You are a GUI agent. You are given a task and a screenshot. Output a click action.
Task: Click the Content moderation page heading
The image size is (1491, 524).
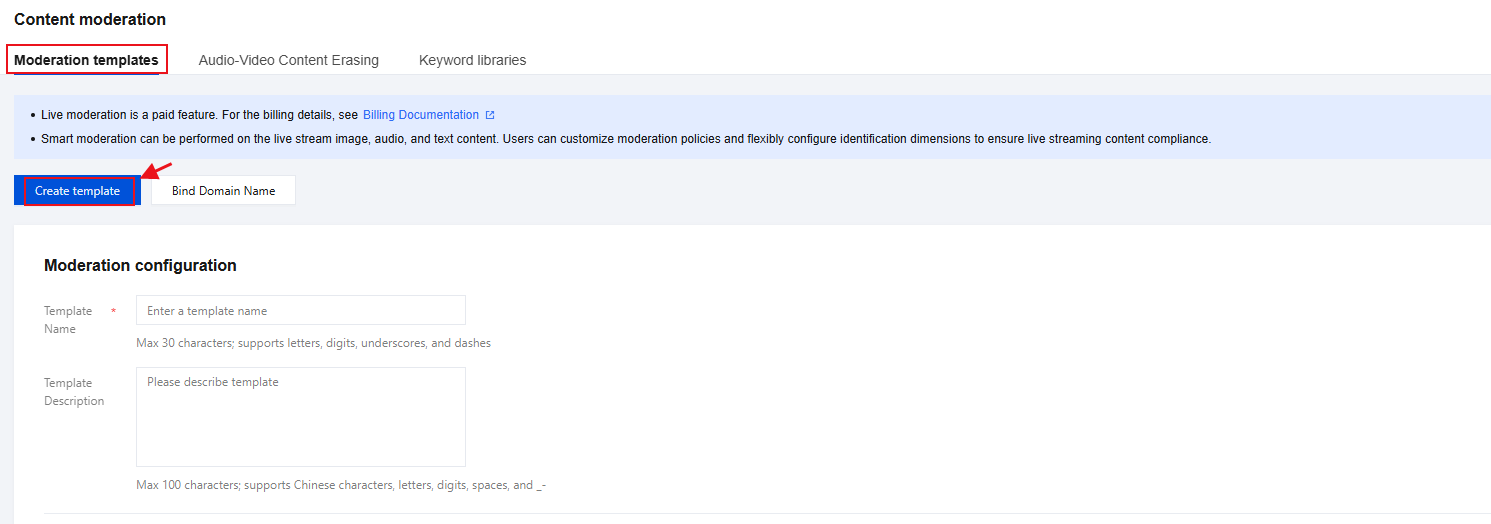(90, 19)
